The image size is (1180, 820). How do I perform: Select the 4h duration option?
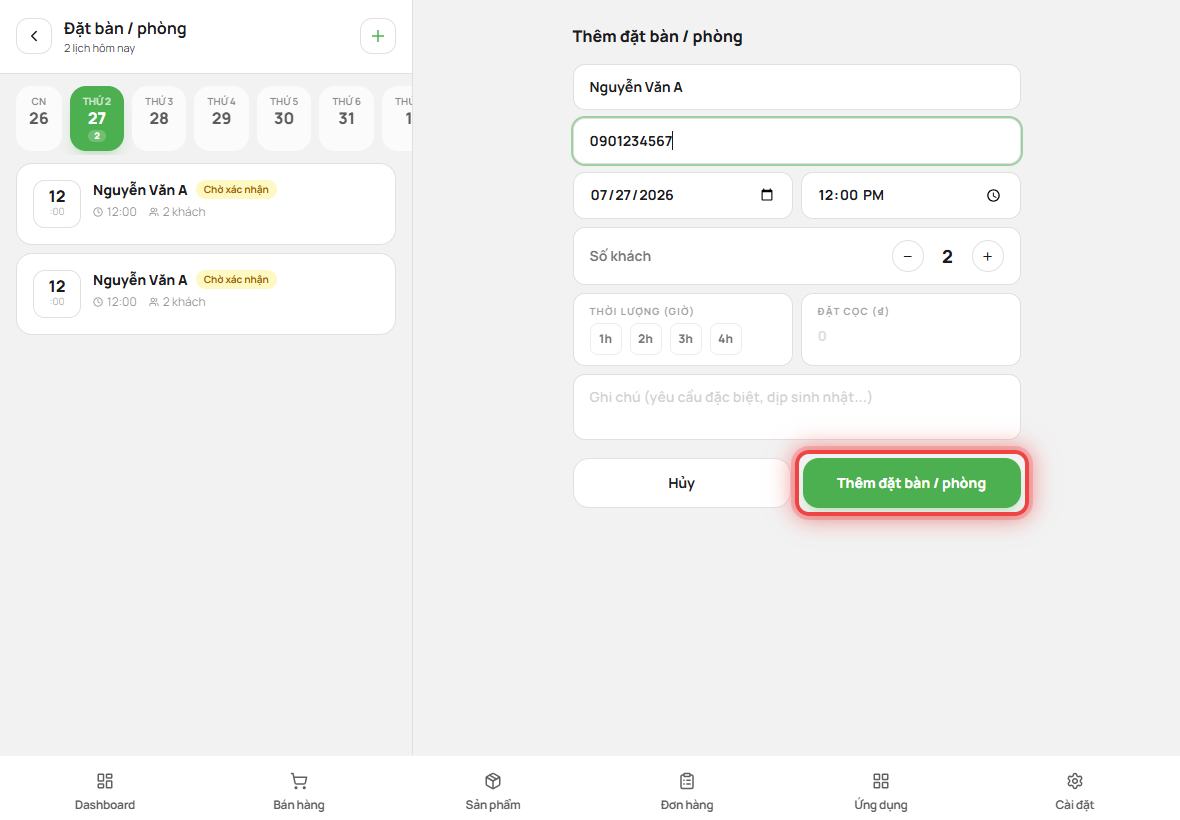coord(725,339)
